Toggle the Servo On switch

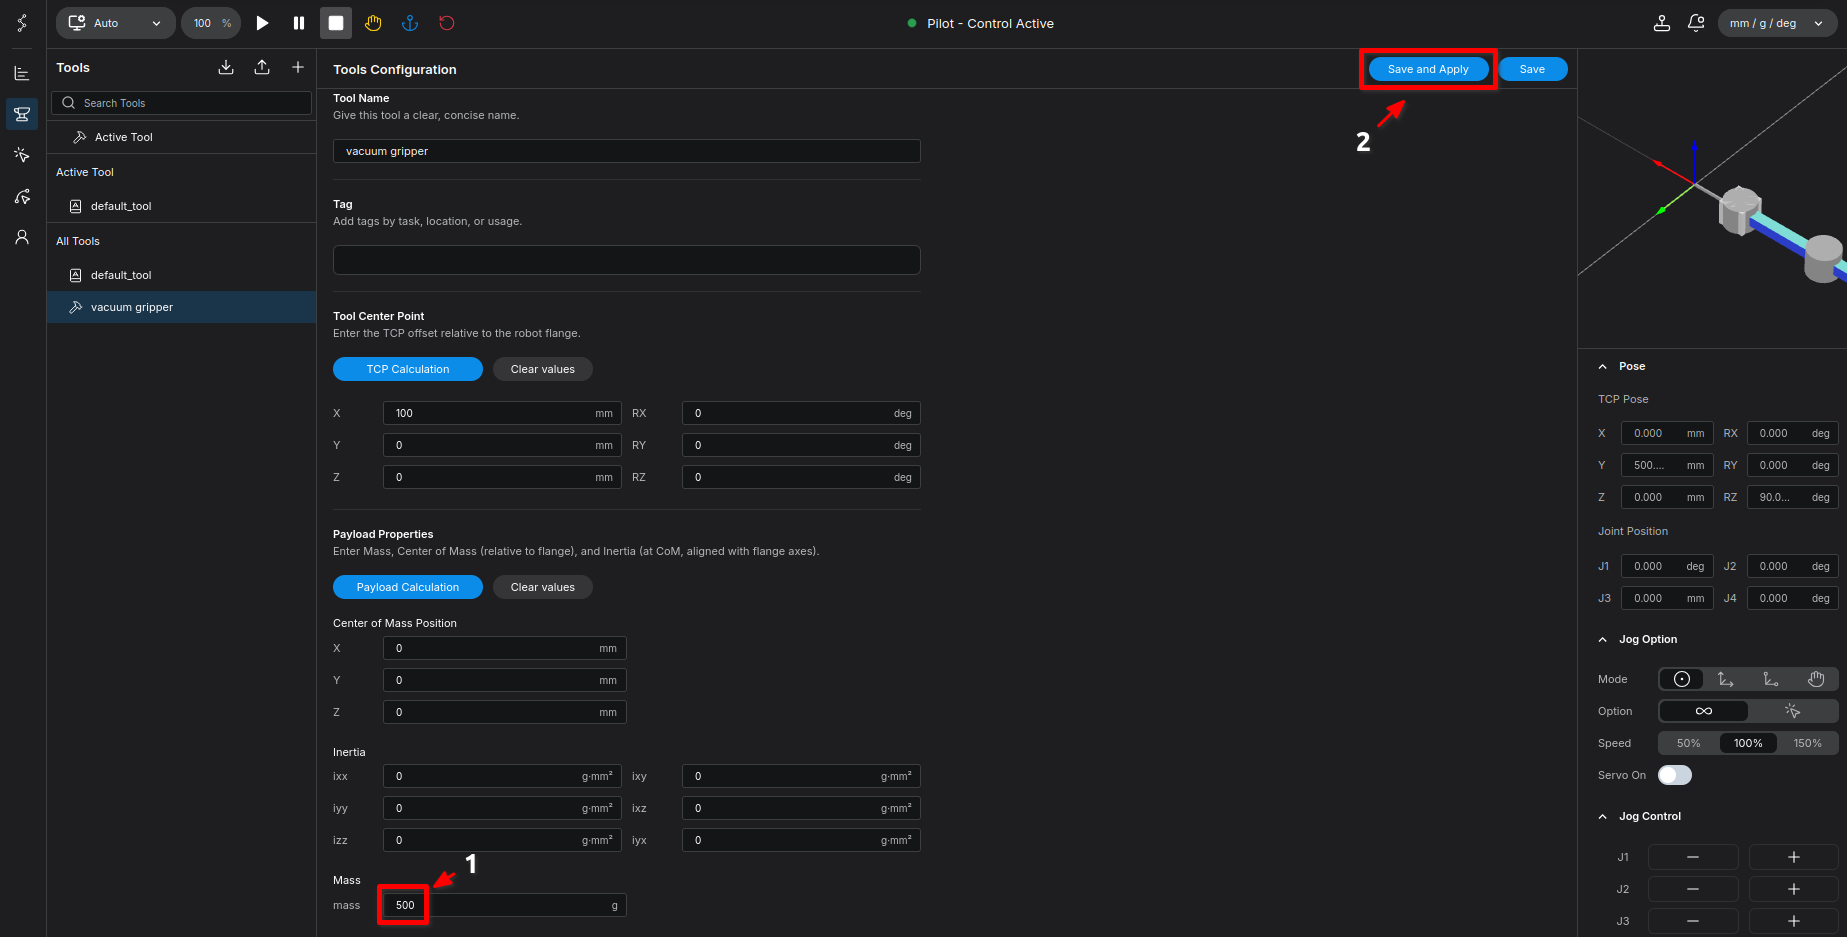coord(1675,775)
